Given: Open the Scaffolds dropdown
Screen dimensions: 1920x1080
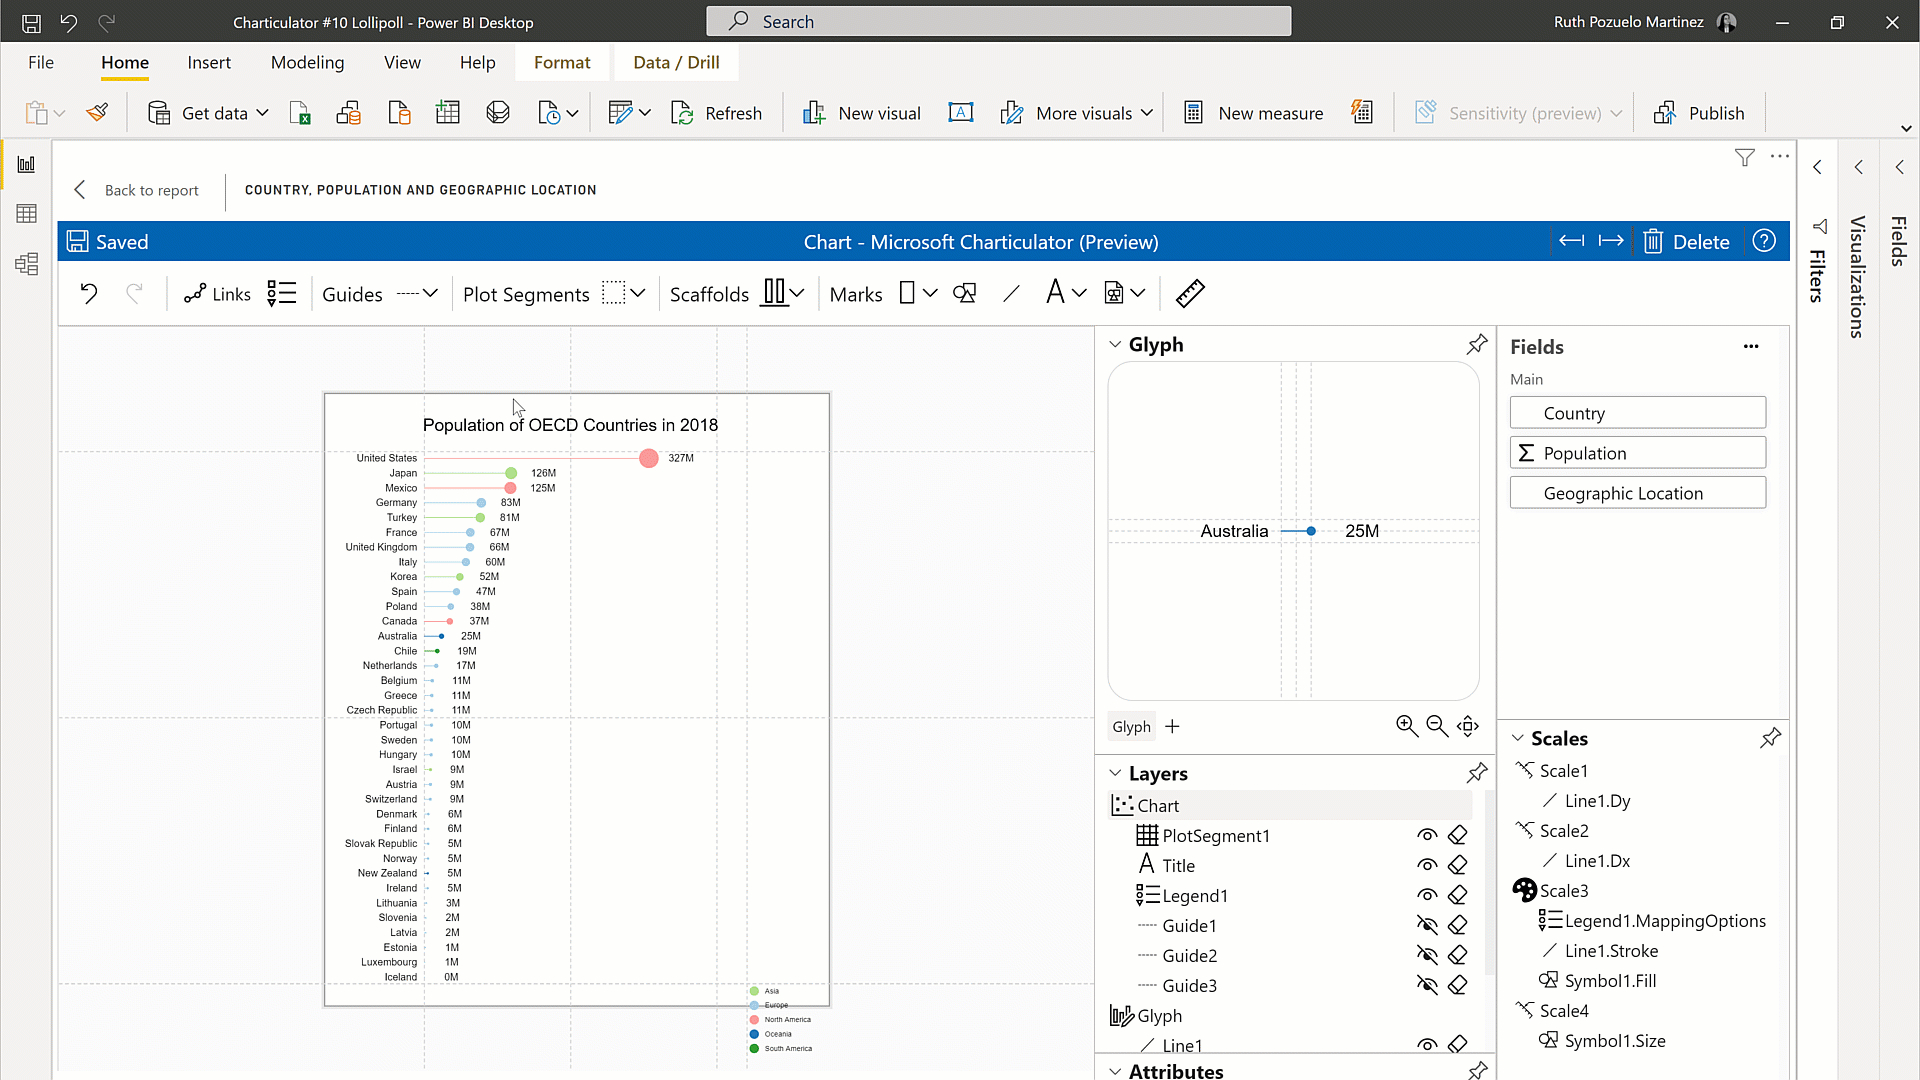Looking at the screenshot, I should pos(796,293).
